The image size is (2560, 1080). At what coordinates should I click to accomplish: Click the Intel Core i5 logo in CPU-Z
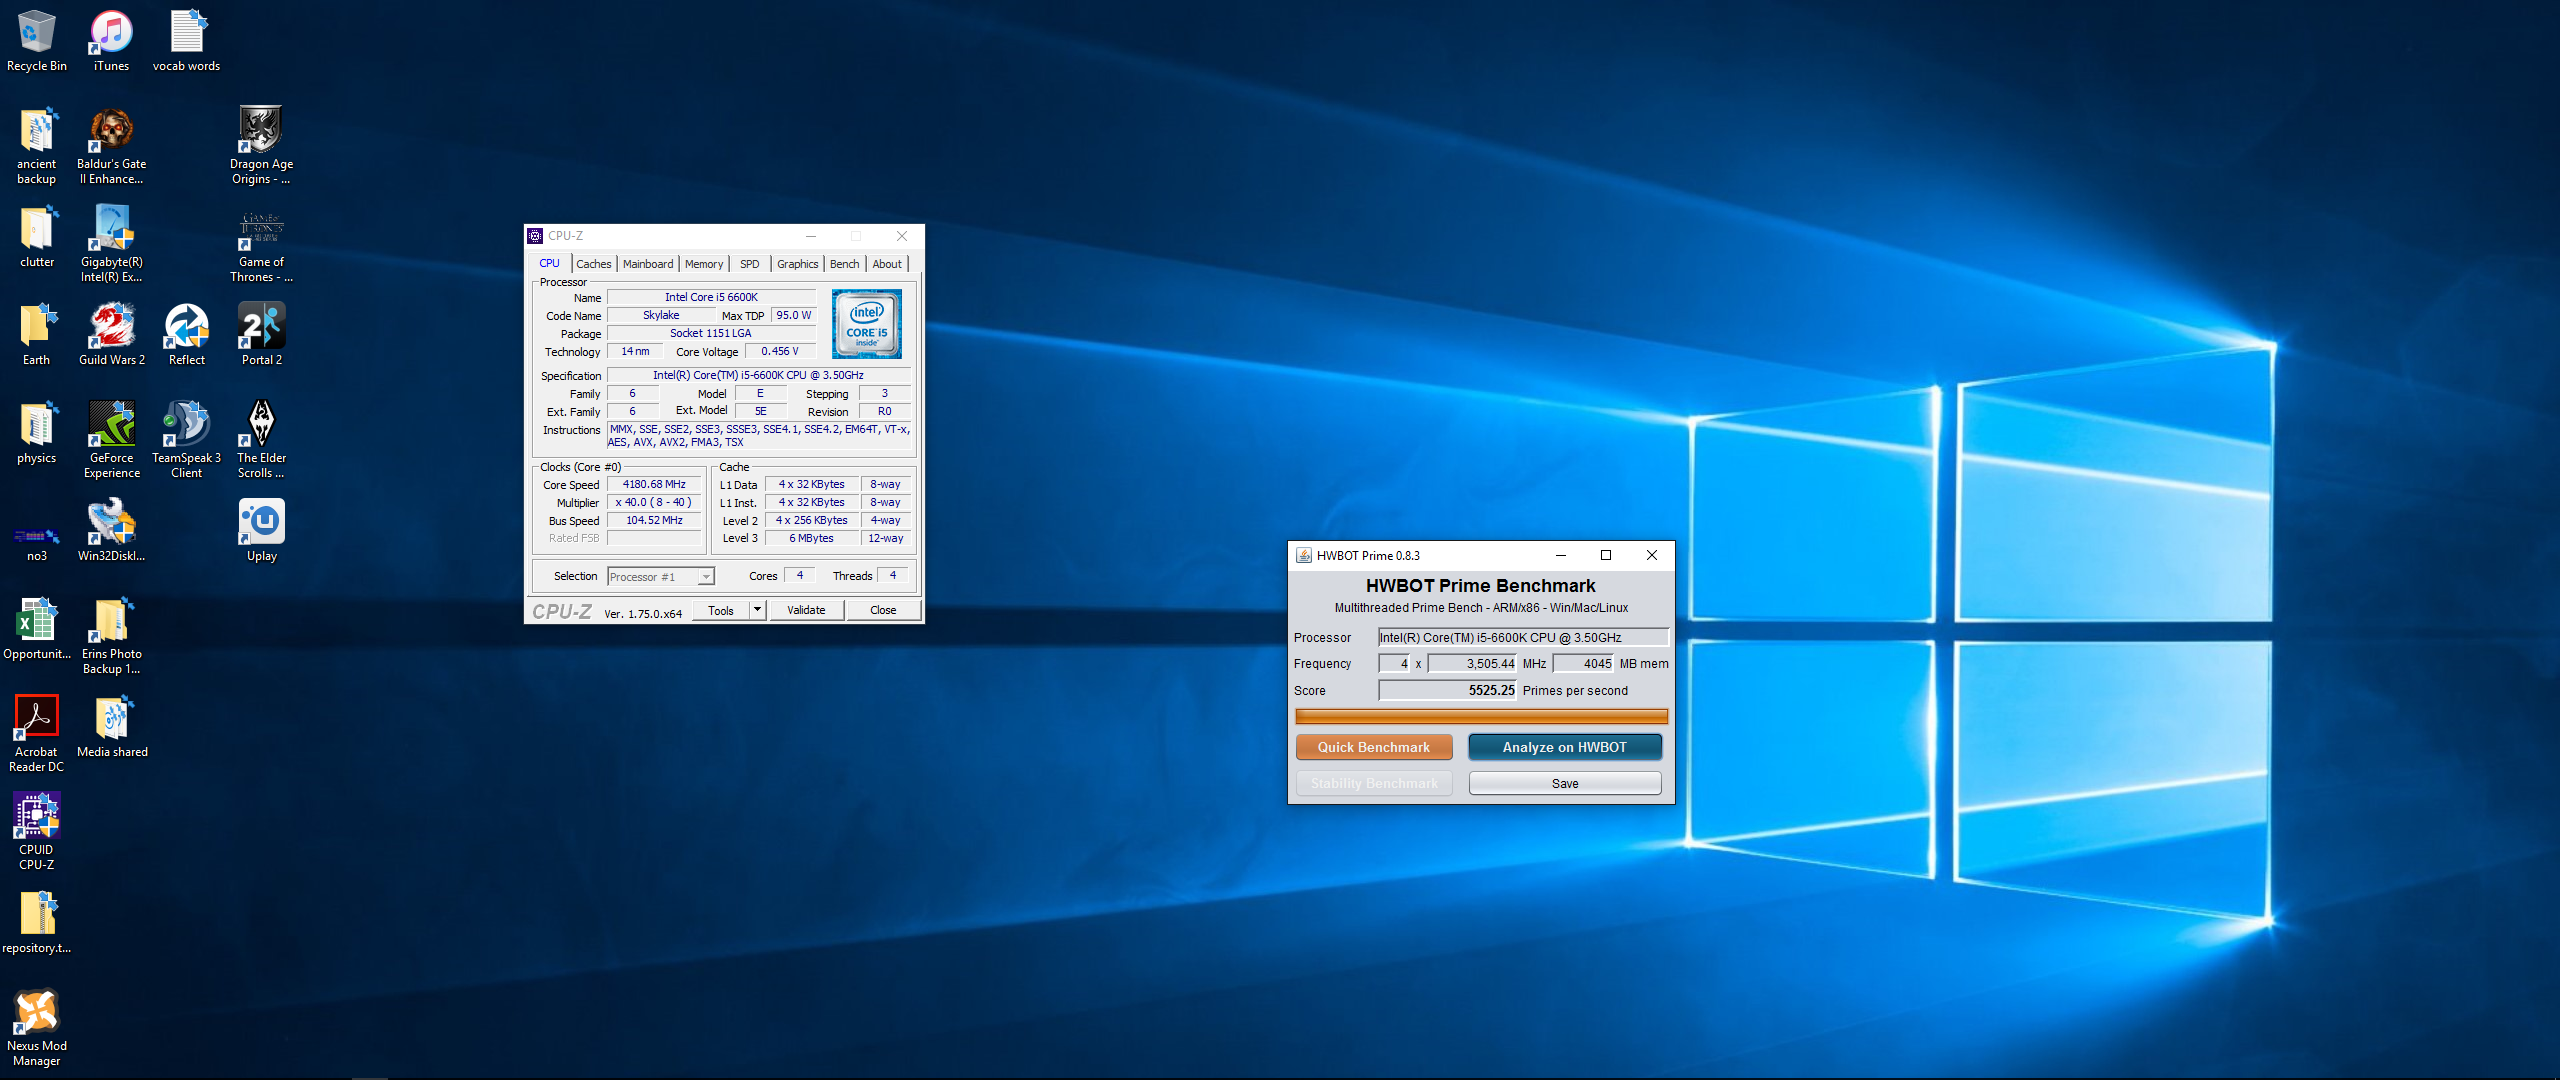click(x=867, y=324)
